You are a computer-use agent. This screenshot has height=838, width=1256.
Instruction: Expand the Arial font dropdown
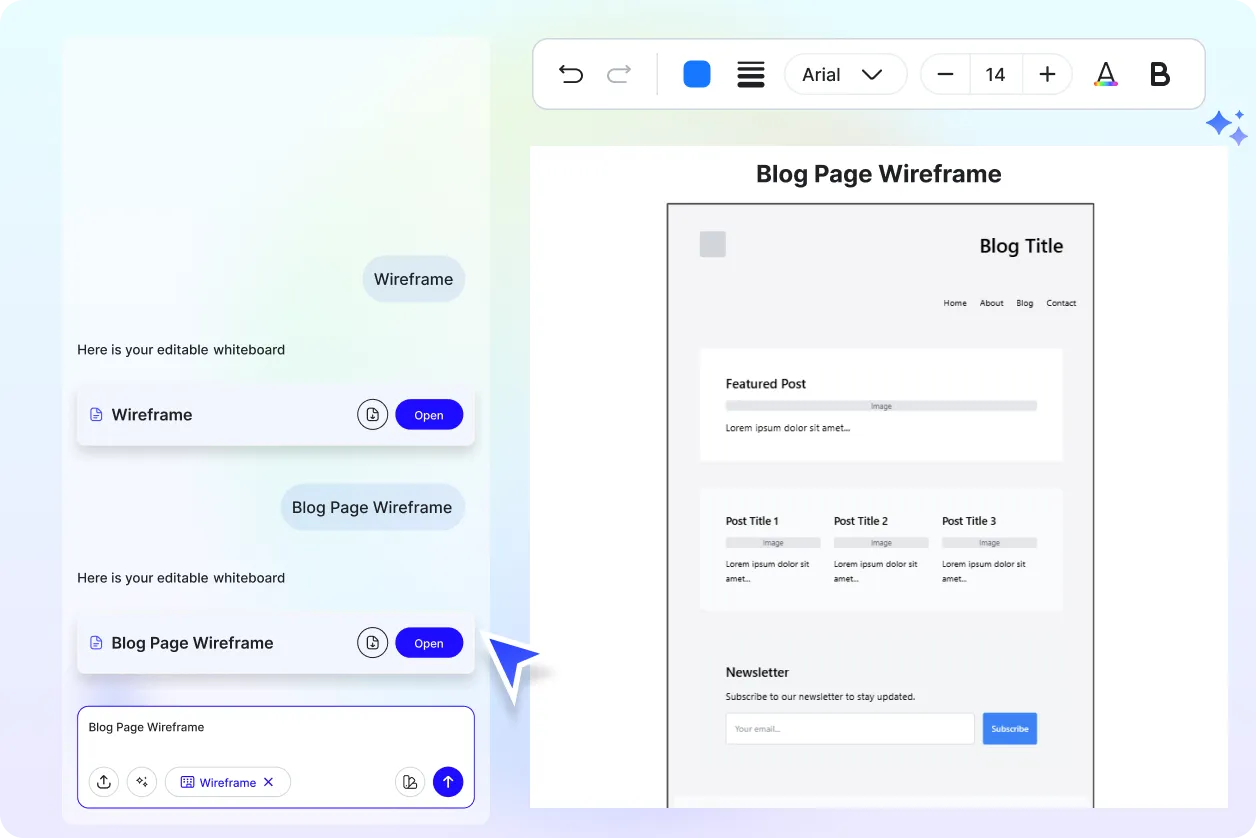tap(845, 74)
